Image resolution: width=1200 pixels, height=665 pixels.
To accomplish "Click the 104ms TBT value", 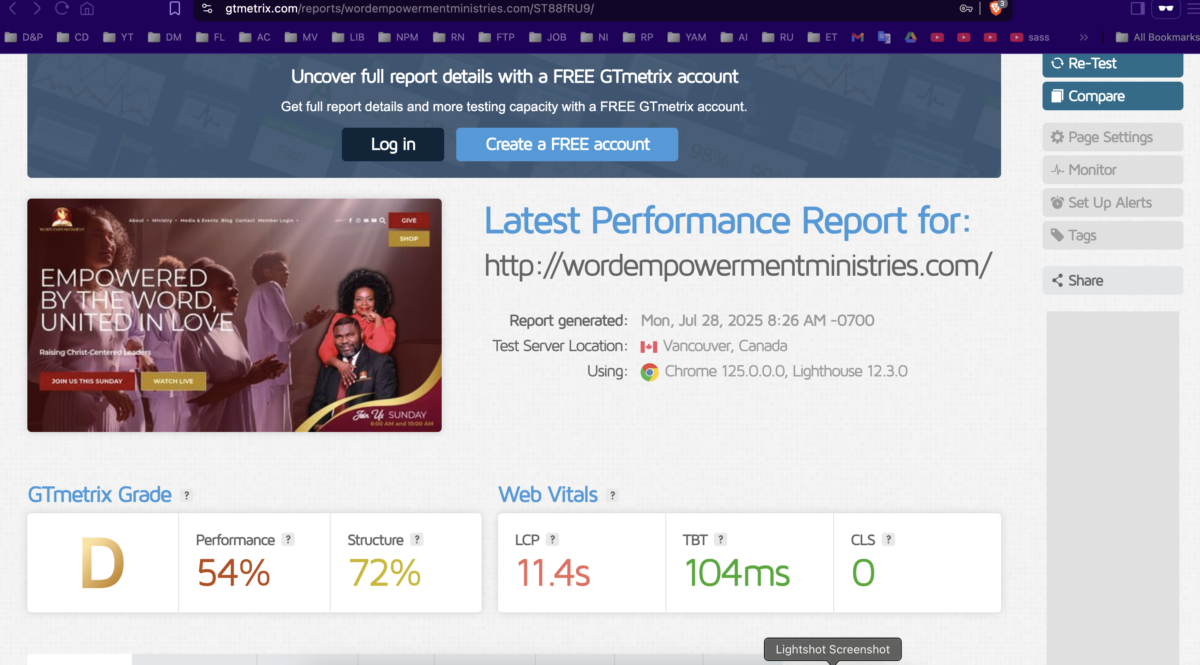I will [737, 573].
